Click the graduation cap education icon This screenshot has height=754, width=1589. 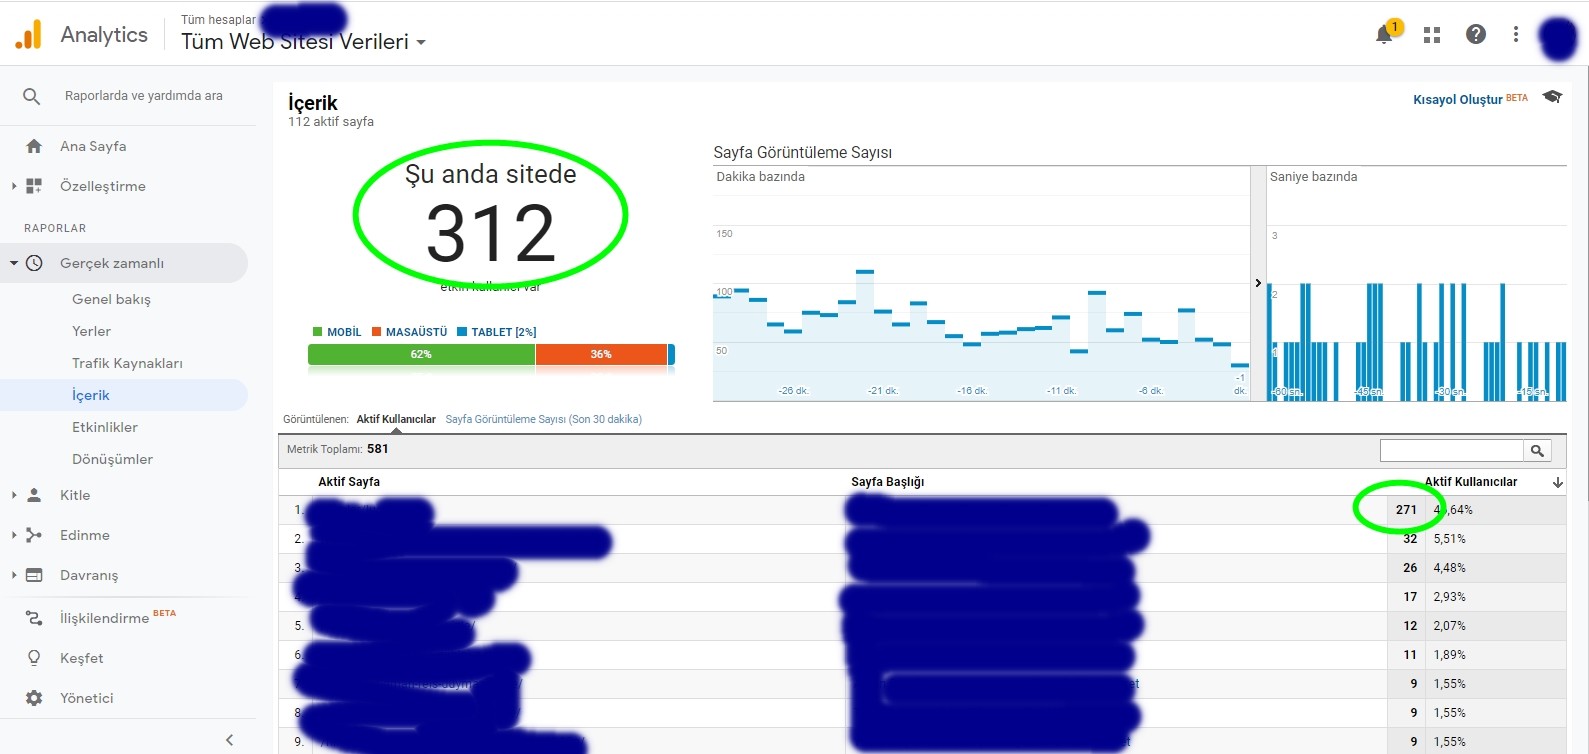click(1552, 97)
